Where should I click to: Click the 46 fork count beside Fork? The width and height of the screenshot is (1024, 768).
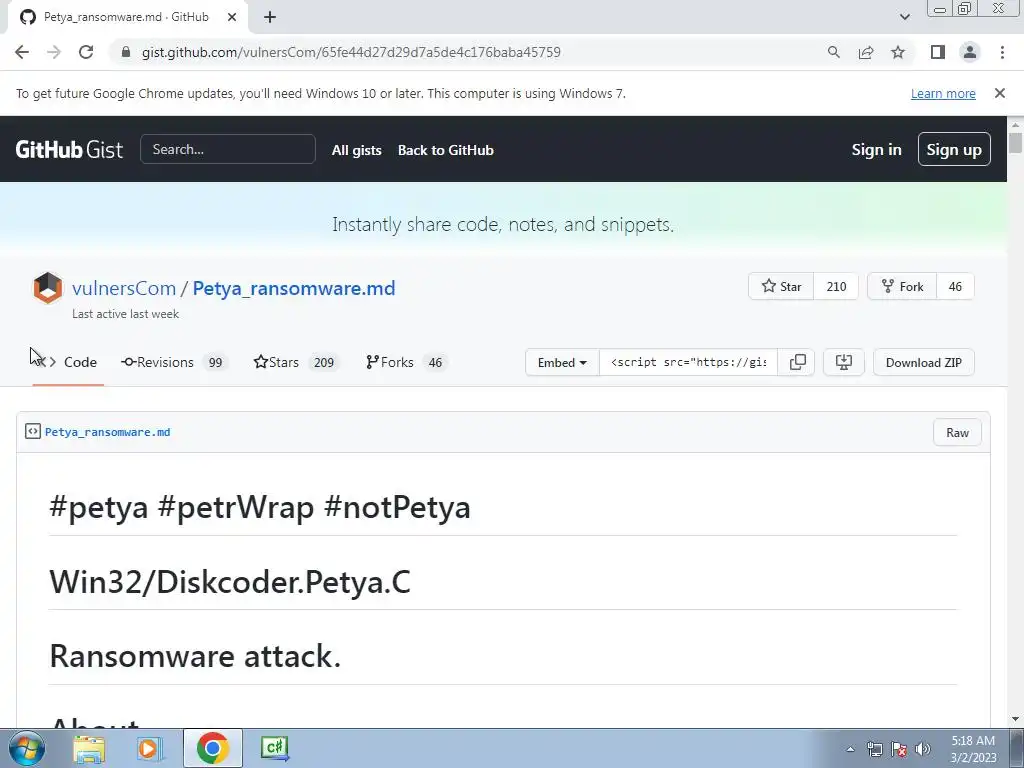(955, 286)
